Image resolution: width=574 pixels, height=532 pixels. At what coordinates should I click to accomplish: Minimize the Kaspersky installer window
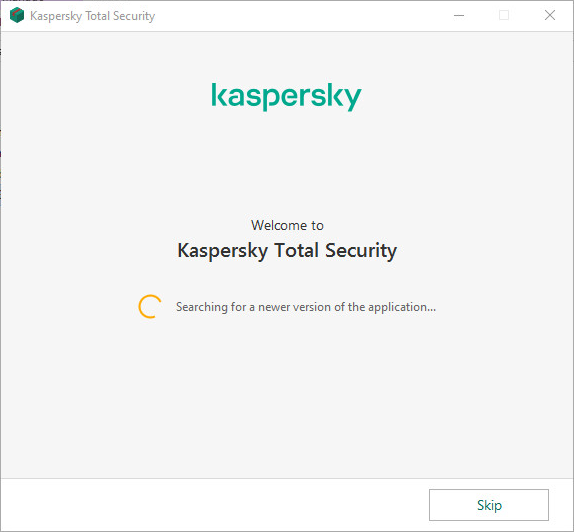click(459, 15)
